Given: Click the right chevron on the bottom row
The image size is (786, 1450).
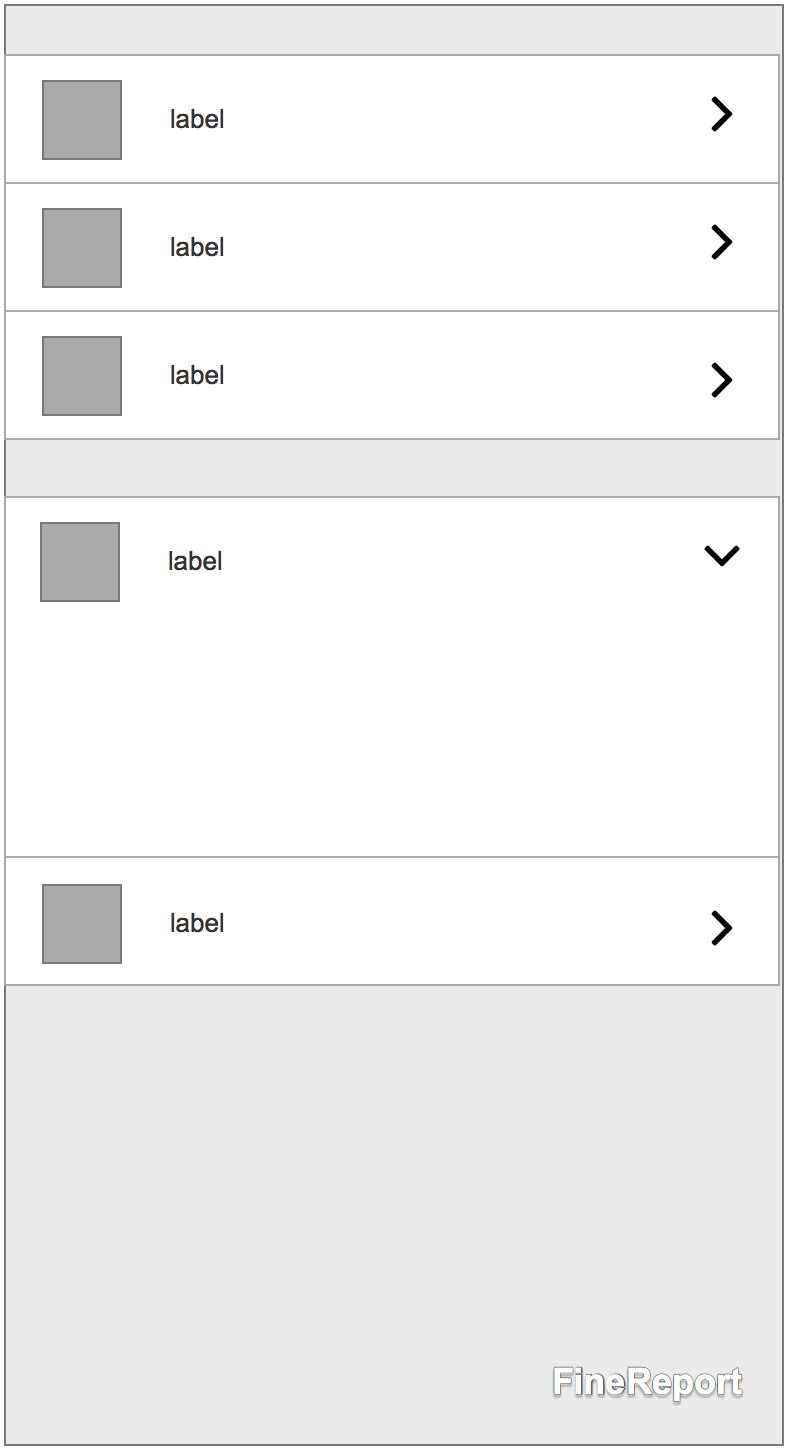Looking at the screenshot, I should pos(721,928).
